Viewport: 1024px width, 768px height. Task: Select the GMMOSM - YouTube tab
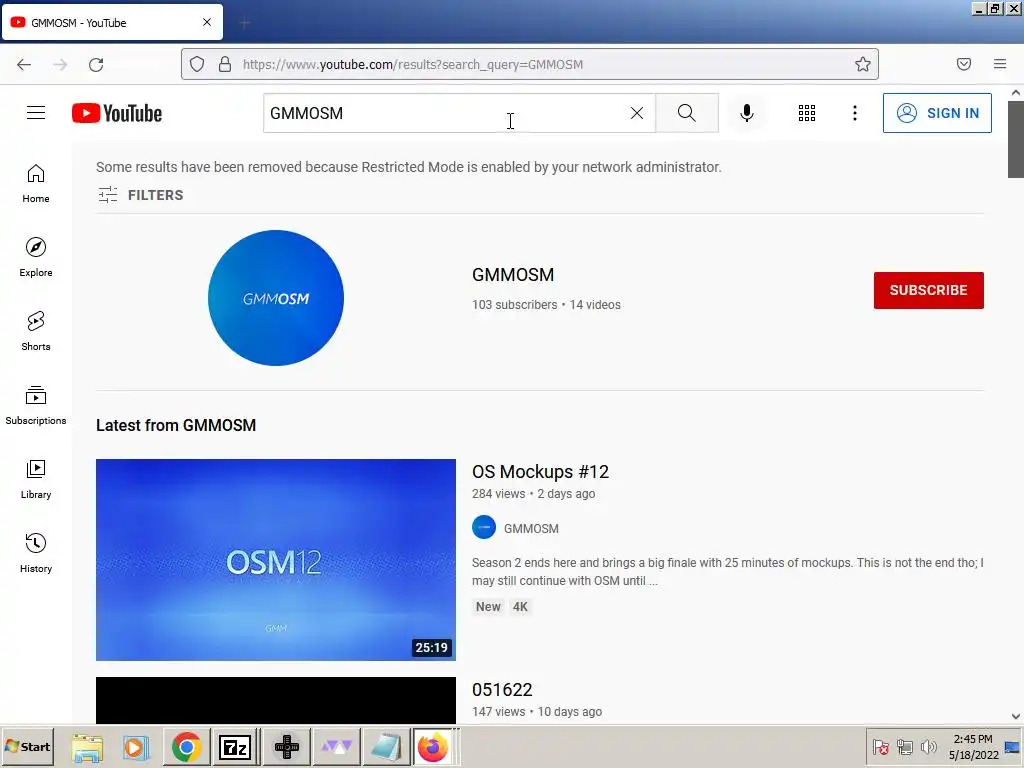click(112, 22)
